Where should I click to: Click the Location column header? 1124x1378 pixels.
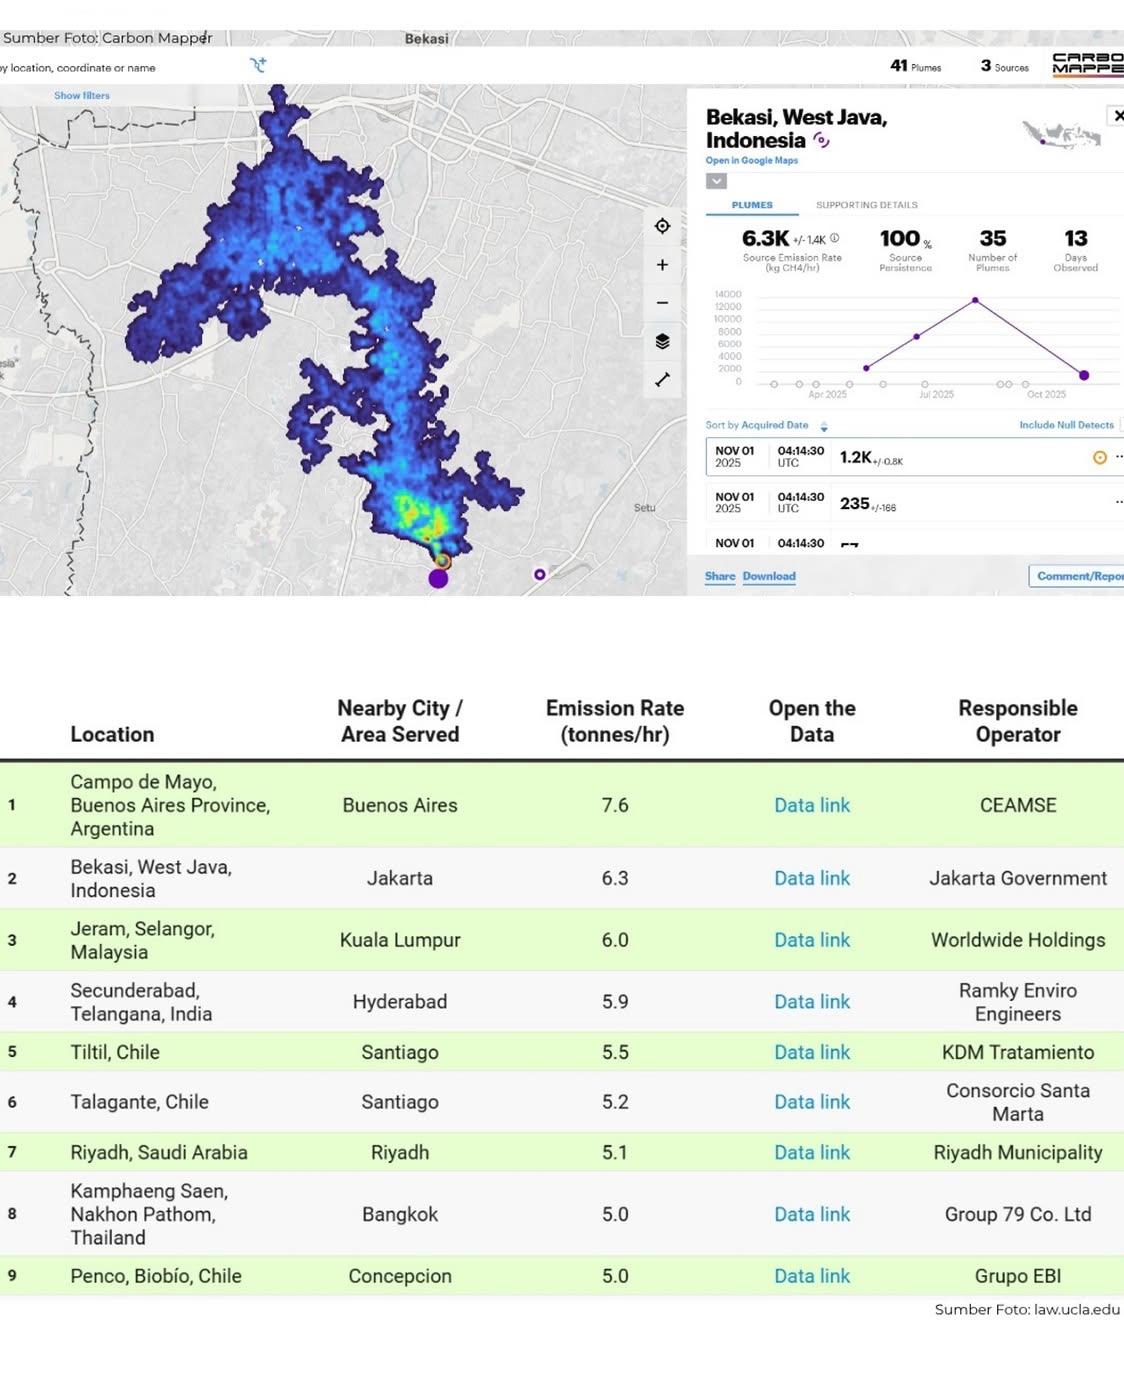tap(112, 734)
